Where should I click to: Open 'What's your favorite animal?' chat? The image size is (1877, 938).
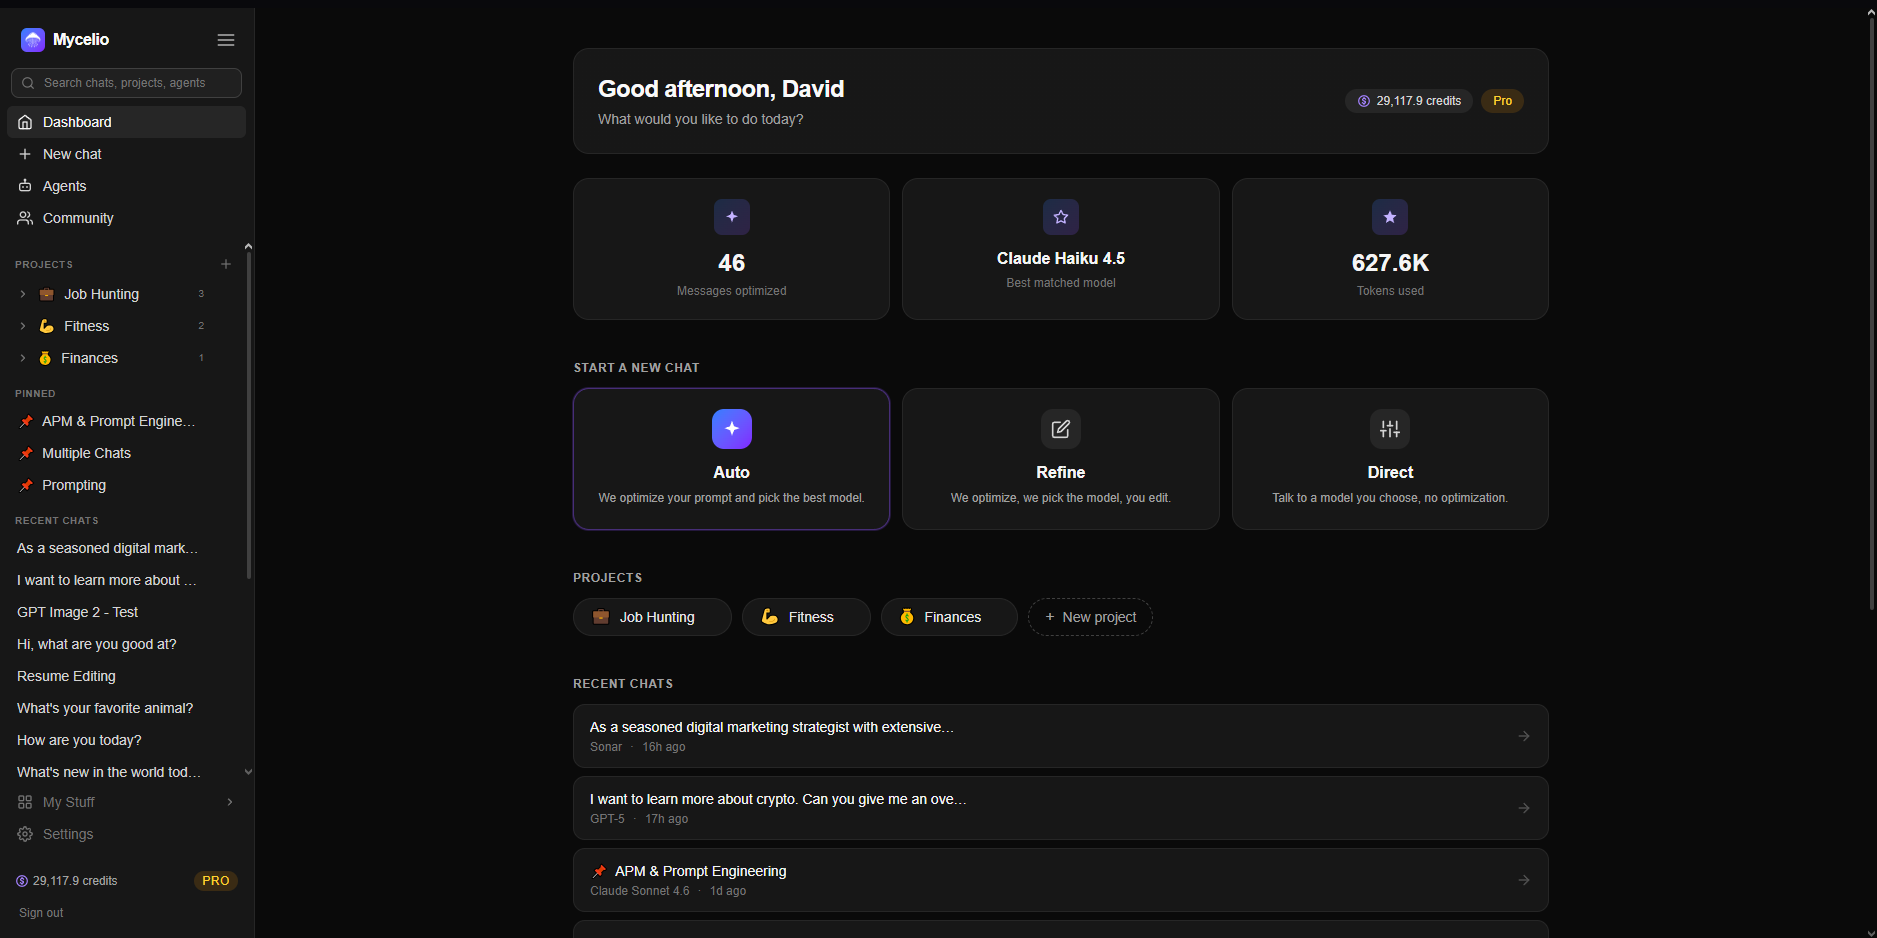click(x=105, y=708)
